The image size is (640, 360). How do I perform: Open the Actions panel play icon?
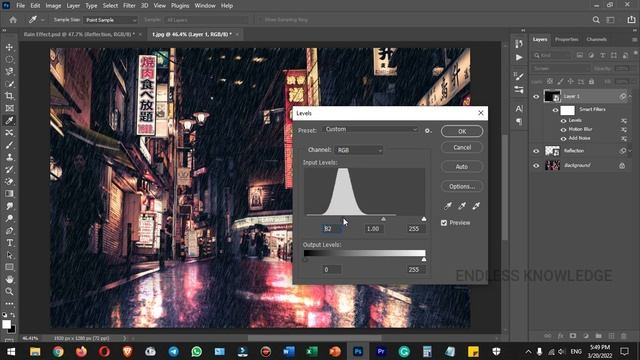click(x=519, y=58)
